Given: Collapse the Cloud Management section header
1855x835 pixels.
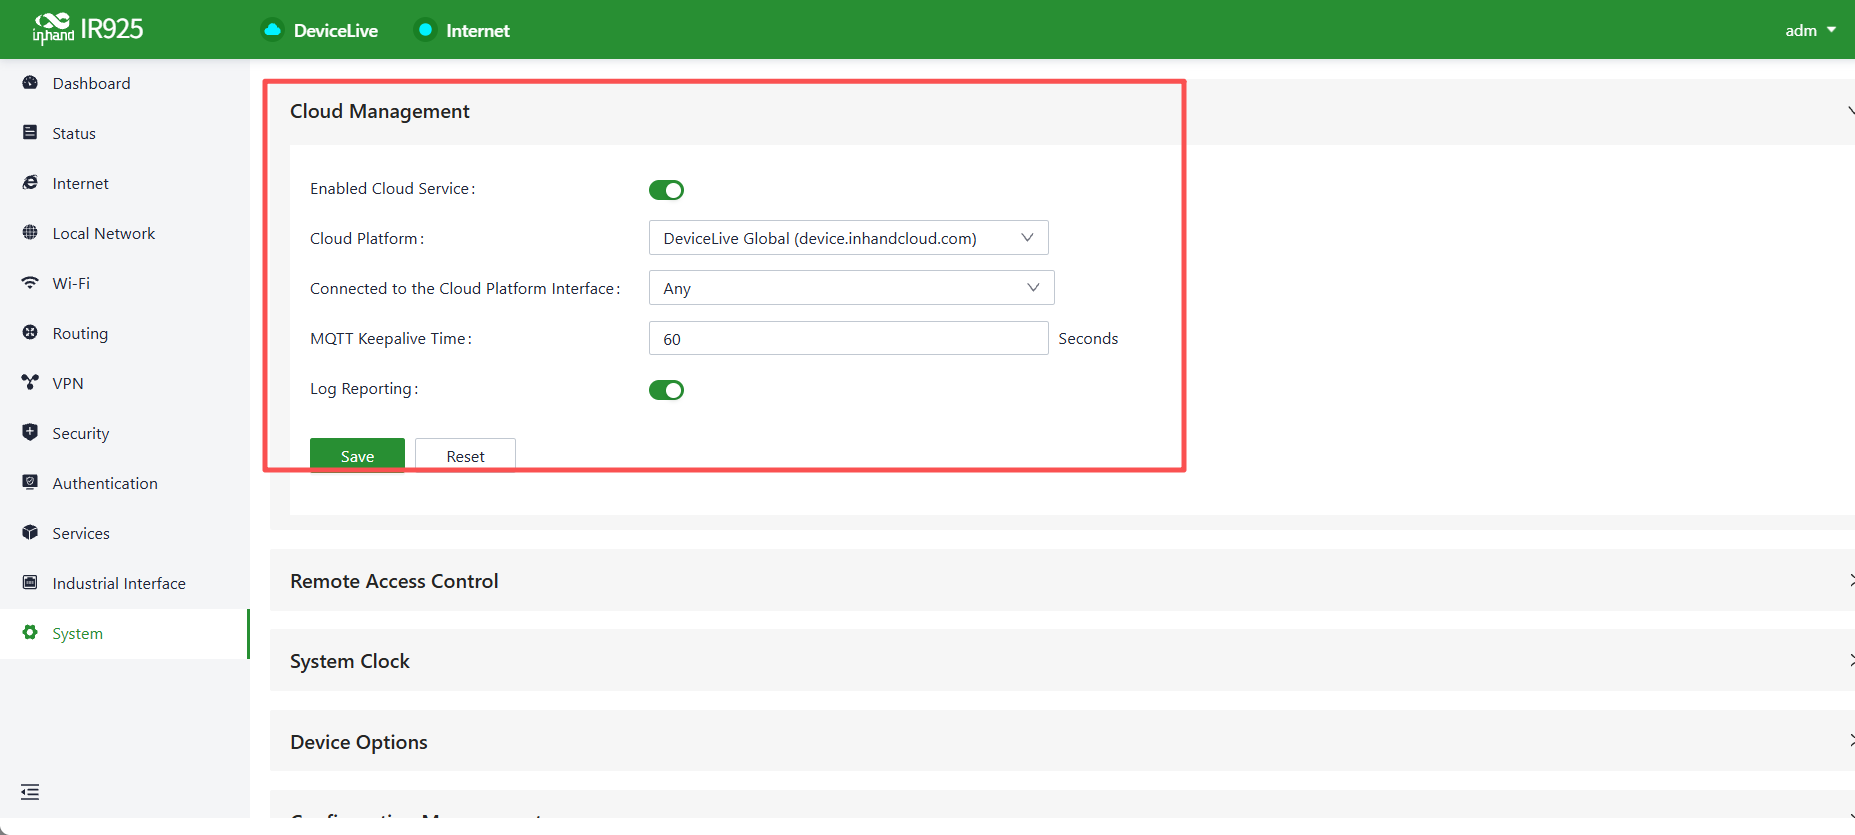Looking at the screenshot, I should (x=1062, y=111).
